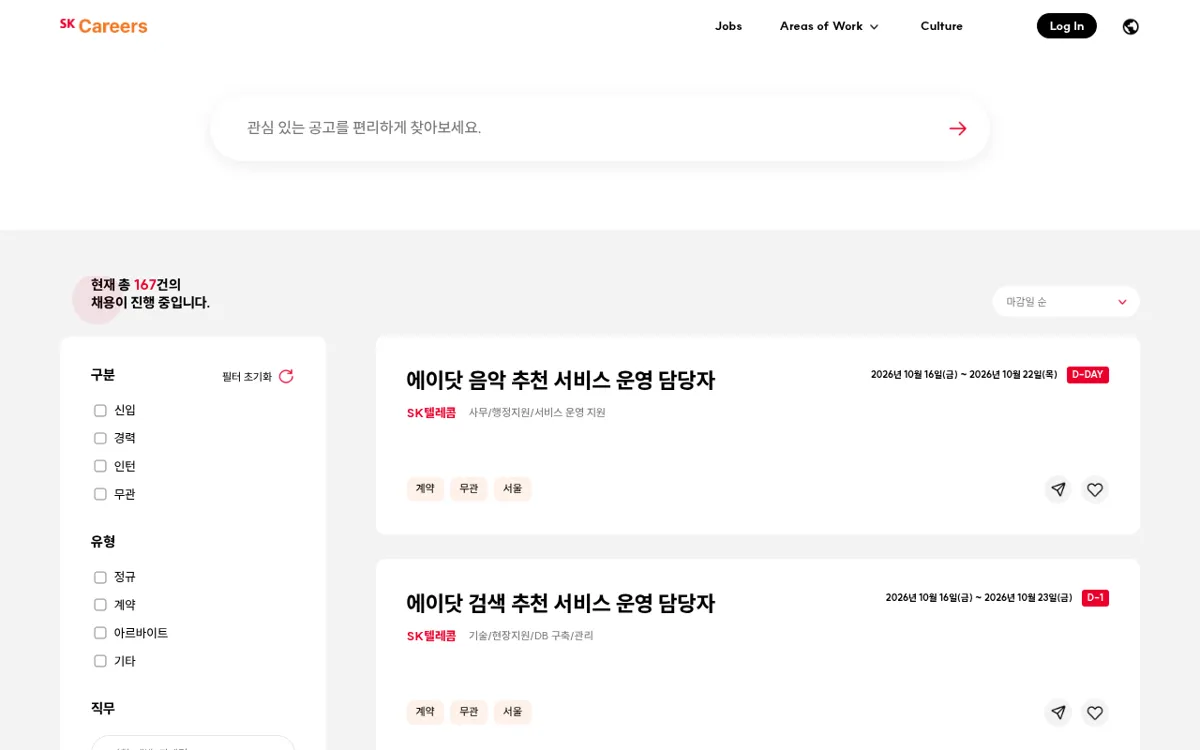Click the D-1 badge

pos(1095,598)
